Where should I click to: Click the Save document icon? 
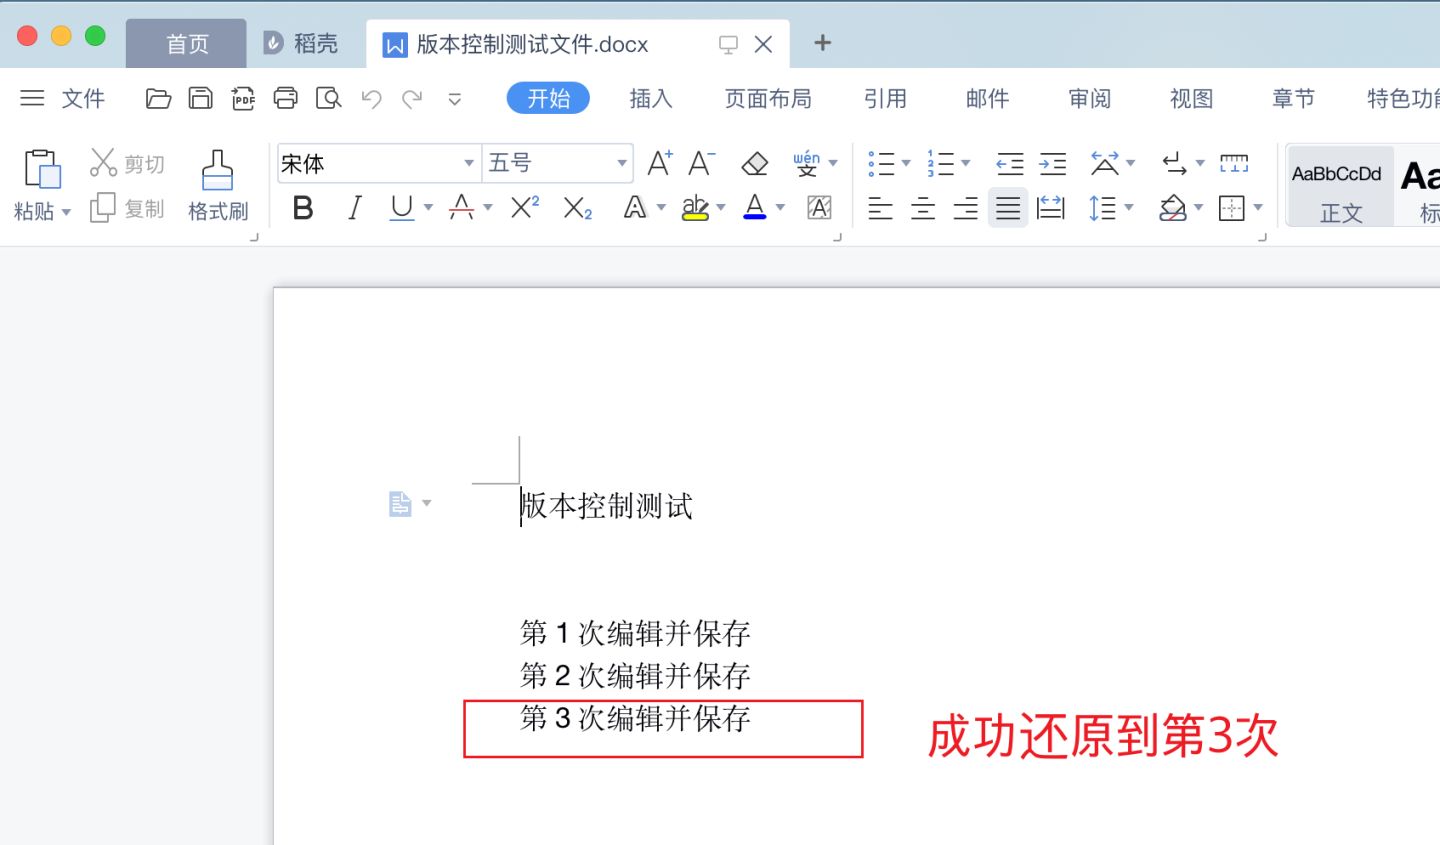coord(200,99)
